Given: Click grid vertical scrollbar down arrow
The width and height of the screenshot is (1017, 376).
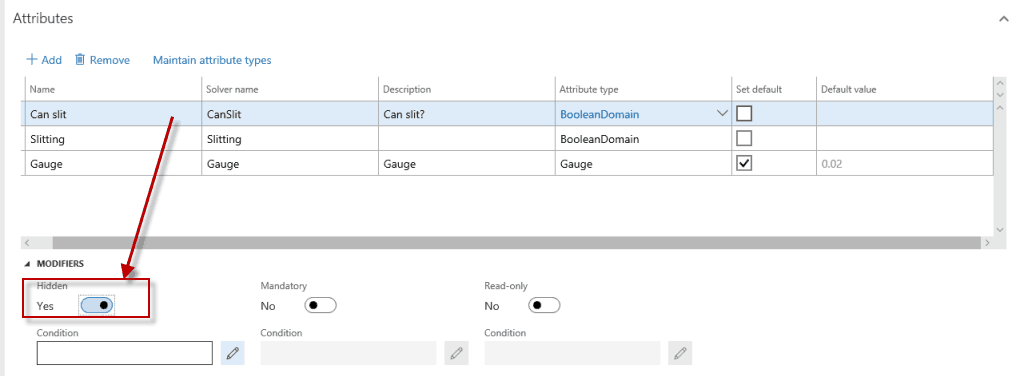Looking at the screenshot, I should [999, 229].
